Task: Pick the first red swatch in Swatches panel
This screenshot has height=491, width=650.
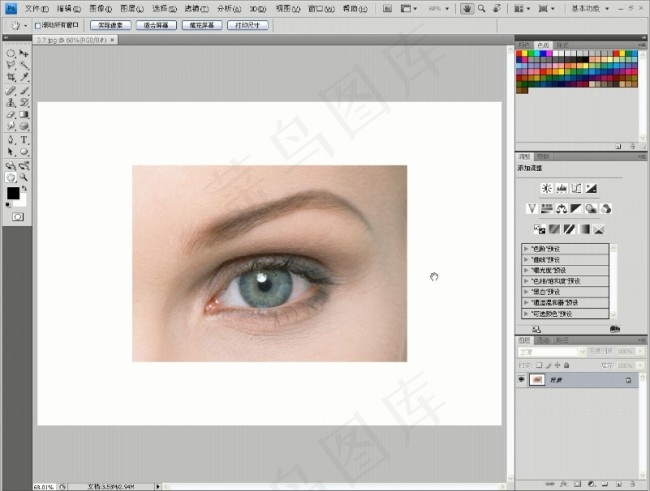Action: (x=519, y=53)
